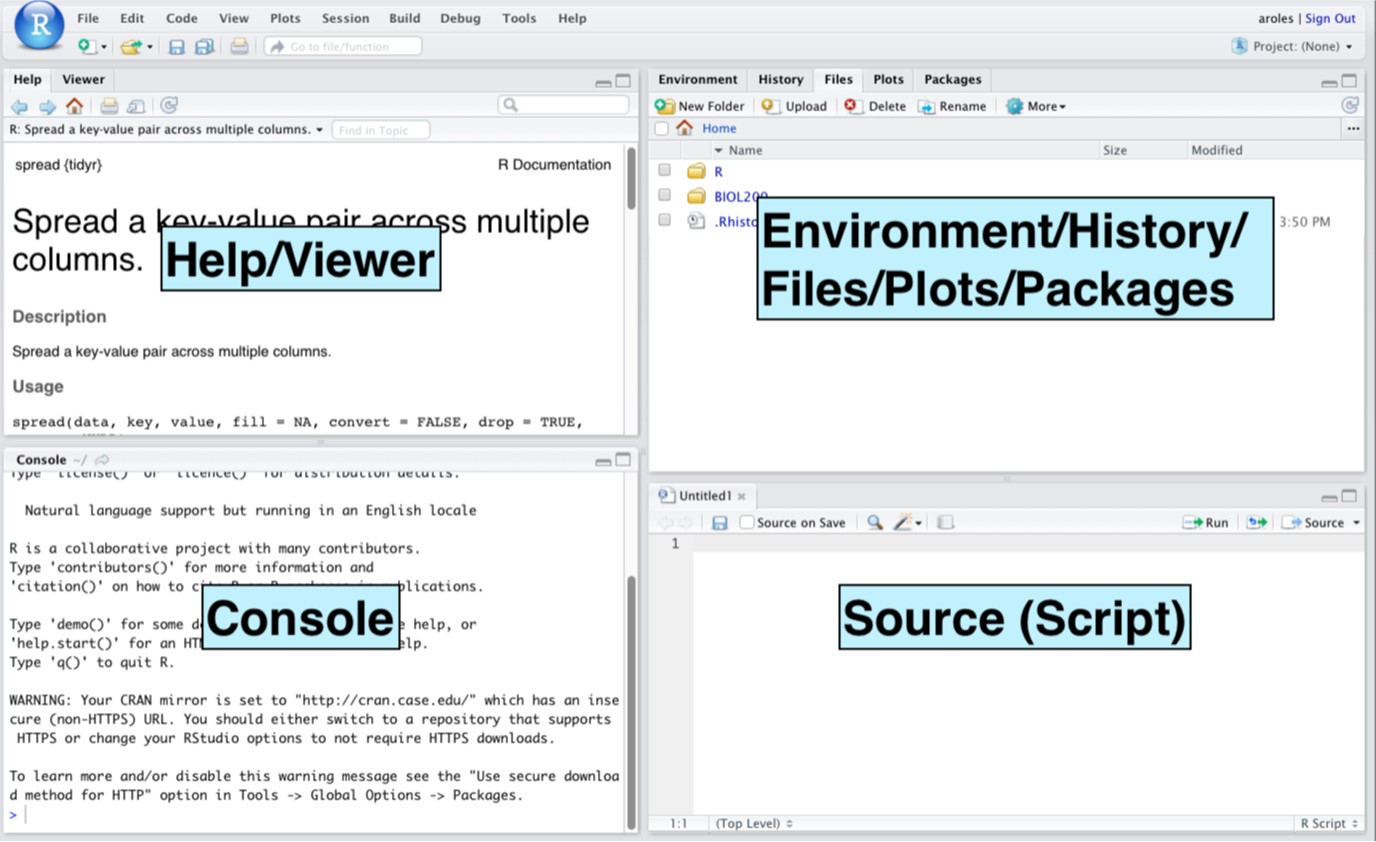1376x842 pixels.
Task: Click the Find in Topic field
Action: (381, 130)
